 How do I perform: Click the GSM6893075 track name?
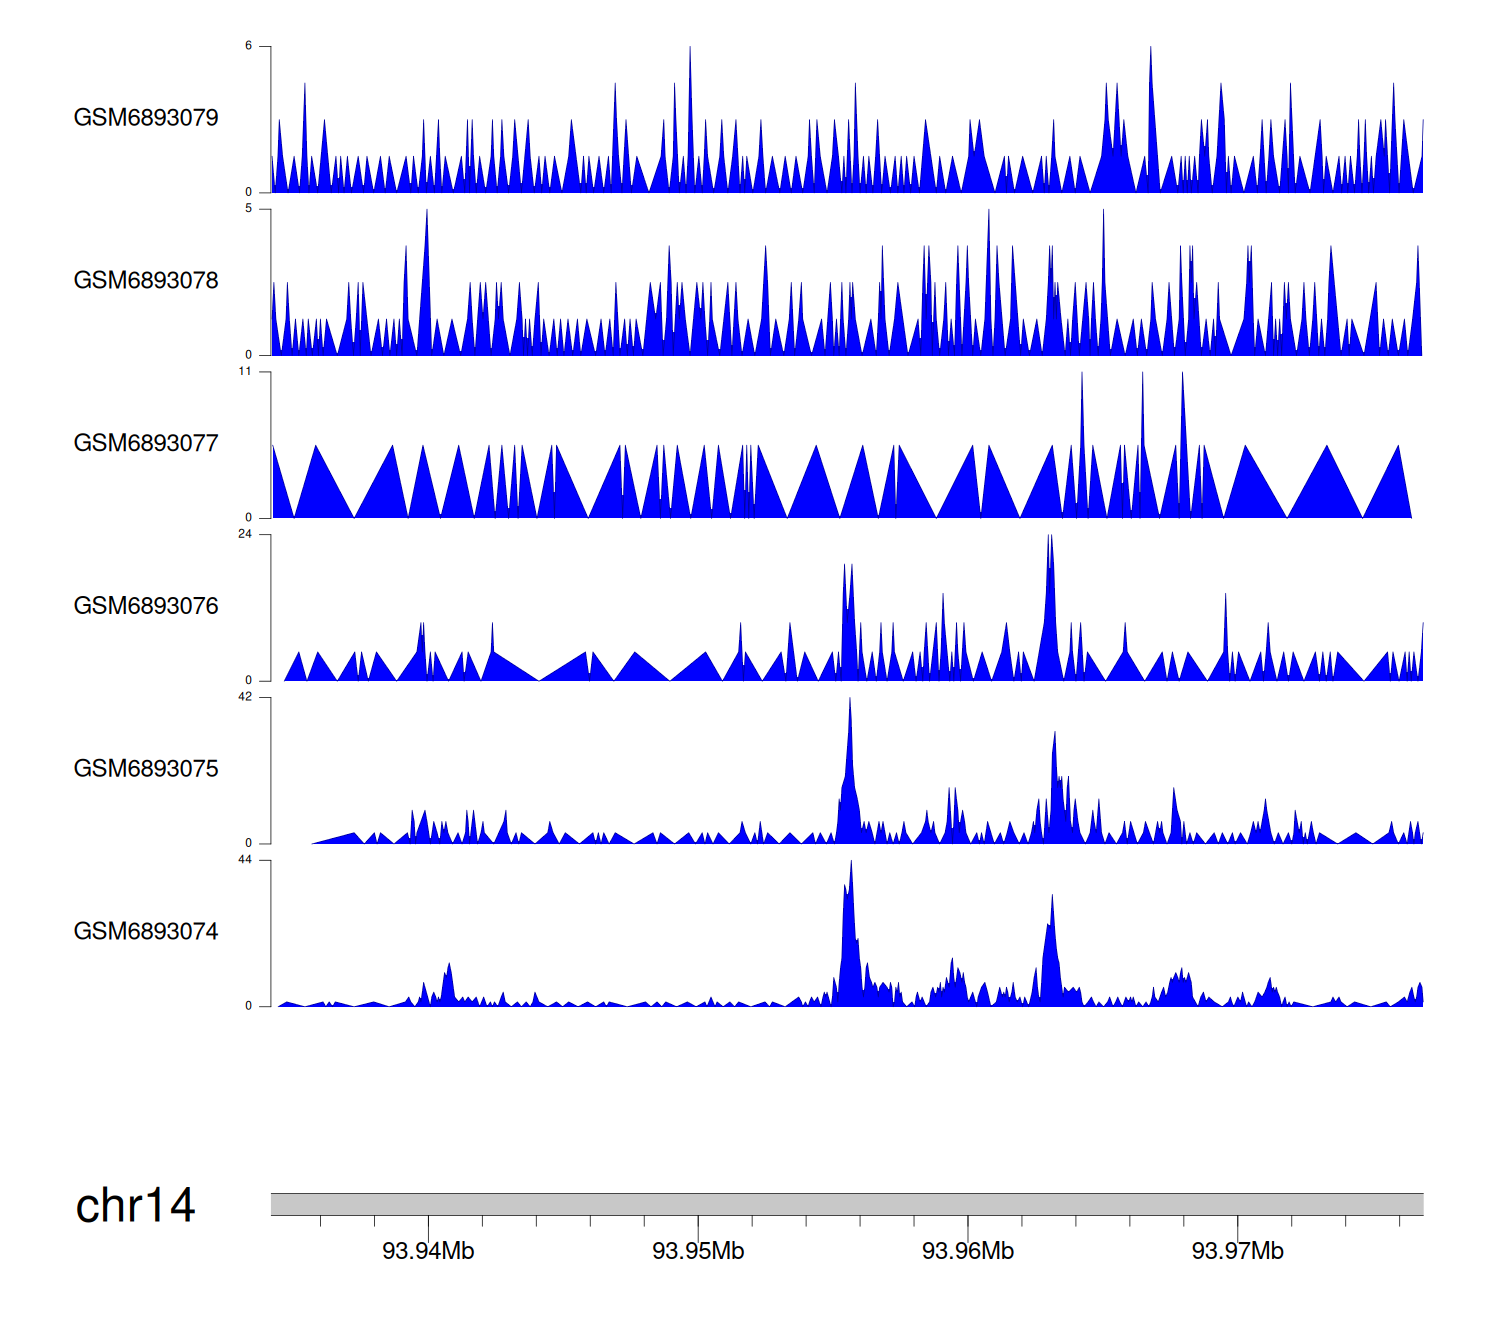pyautogui.click(x=146, y=769)
